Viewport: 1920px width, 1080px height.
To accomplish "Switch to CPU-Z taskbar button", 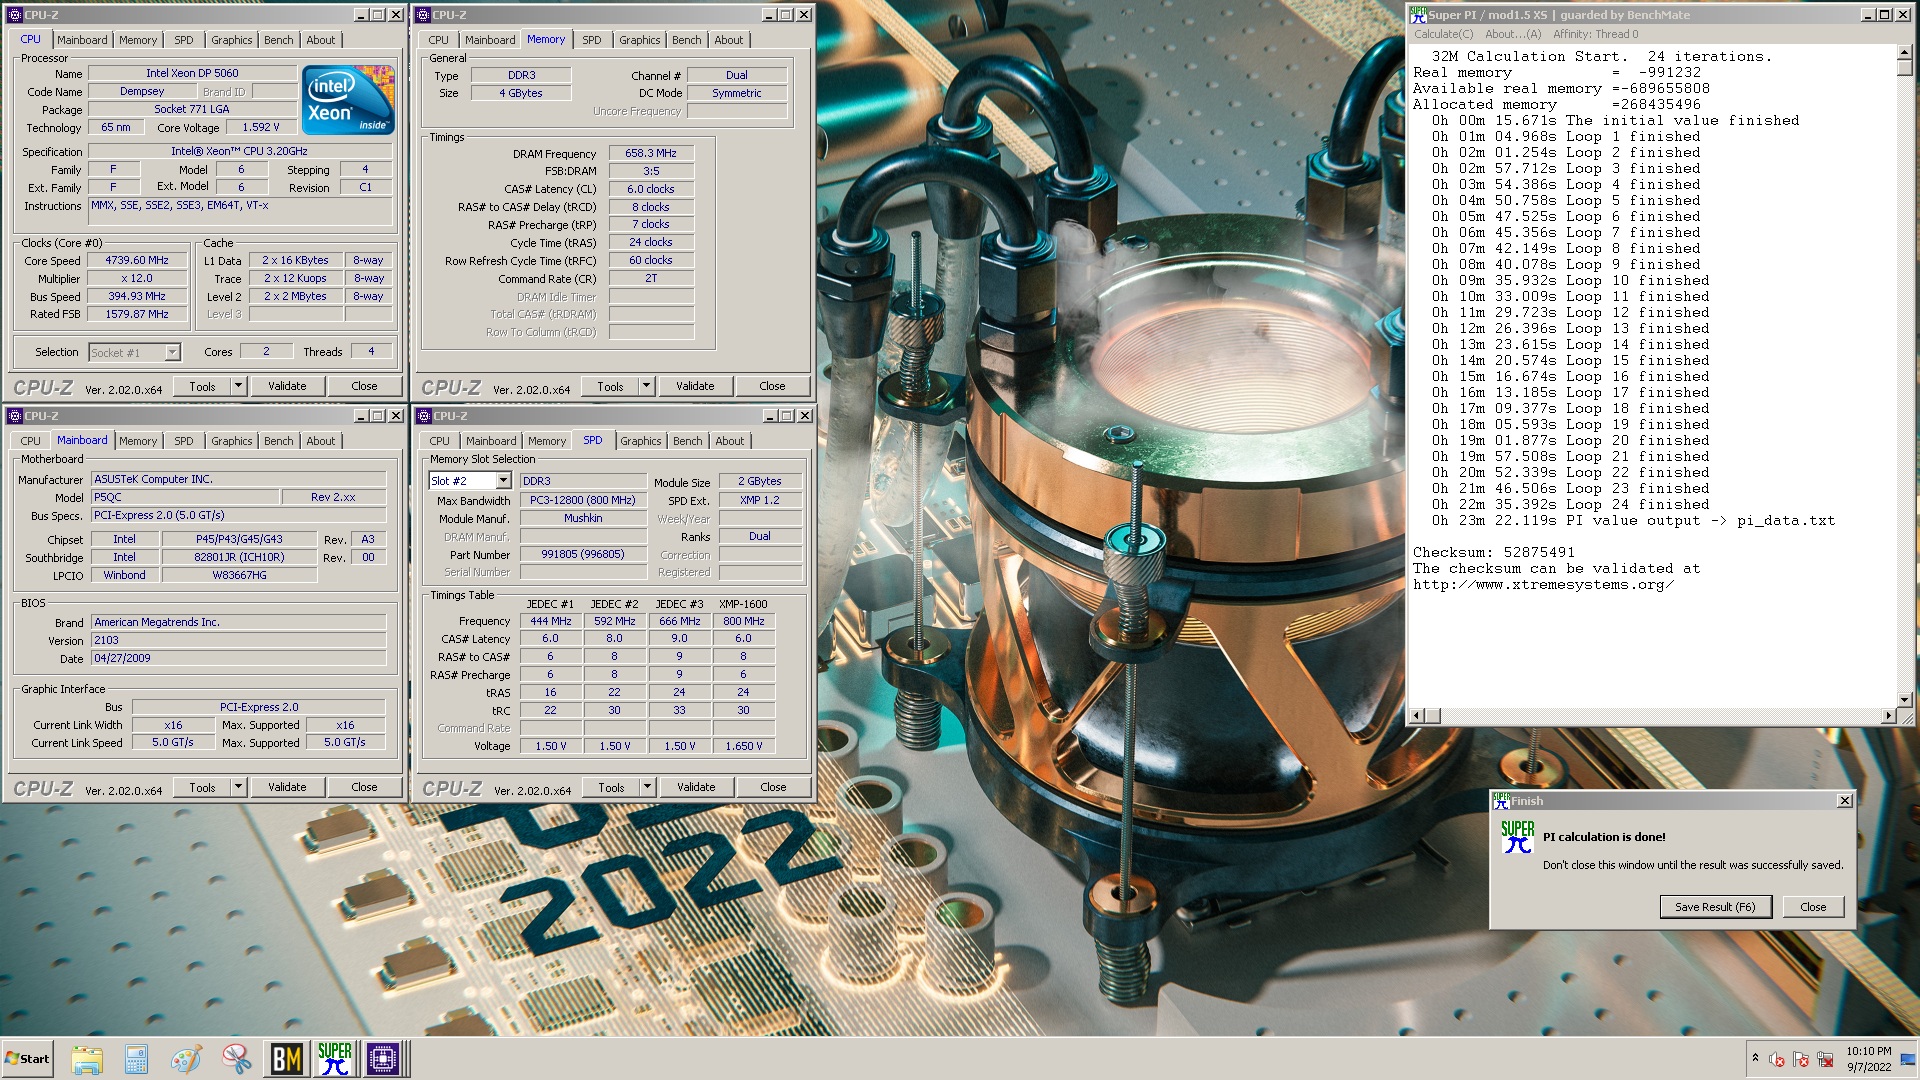I will click(383, 1059).
